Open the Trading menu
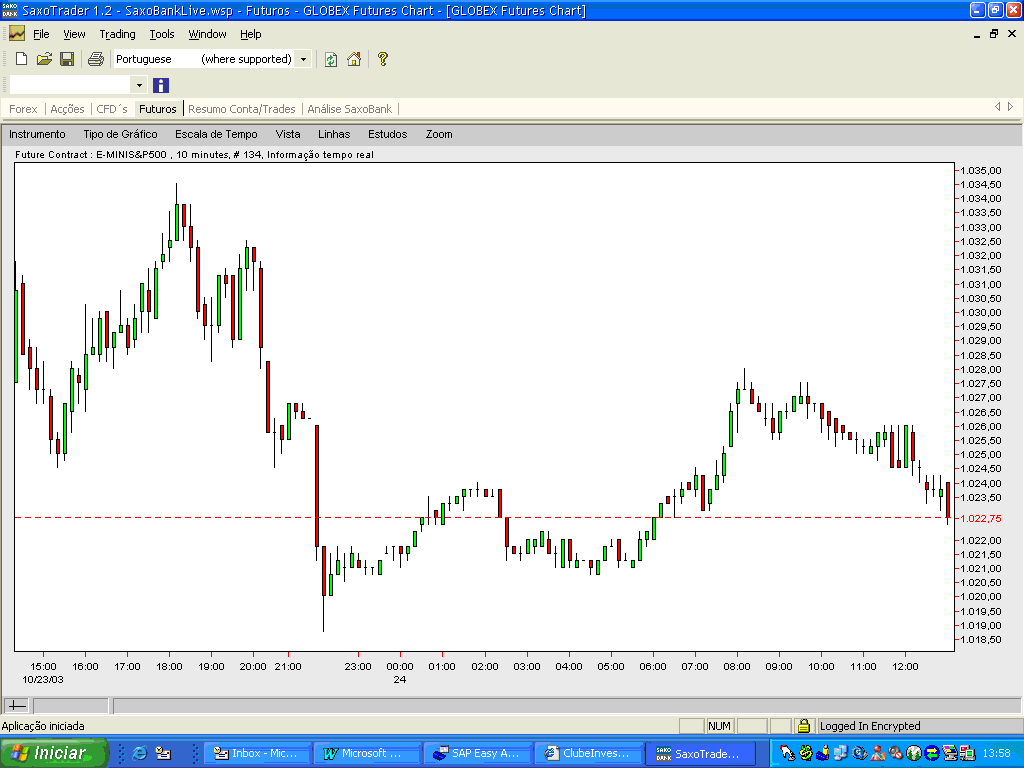Screen dimensions: 1024x768 click(118, 34)
